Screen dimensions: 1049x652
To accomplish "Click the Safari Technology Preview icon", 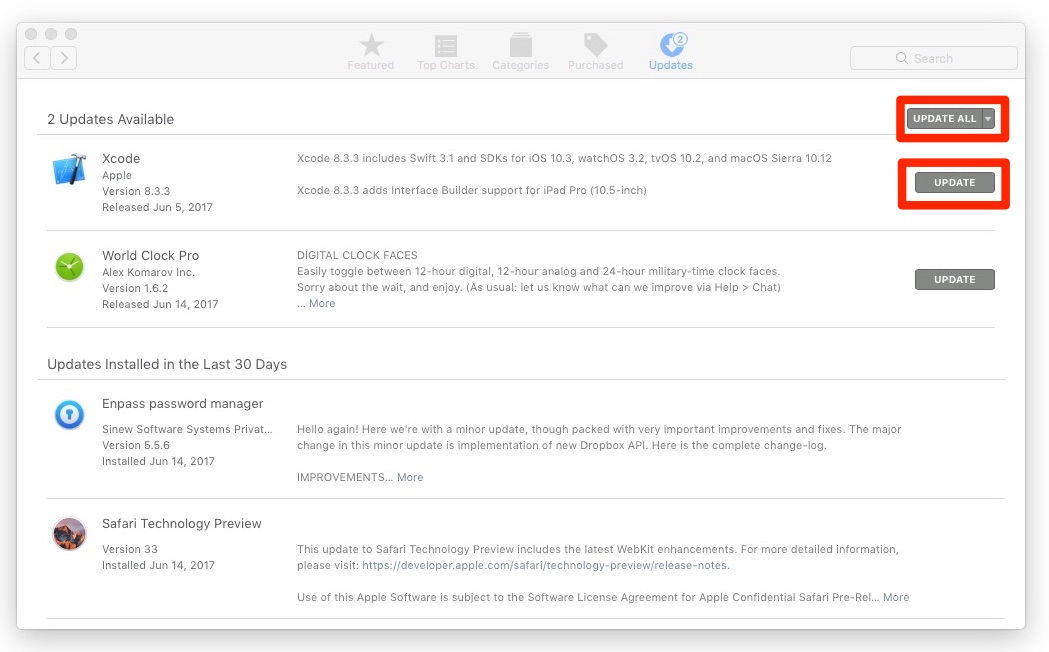I will 69,533.
